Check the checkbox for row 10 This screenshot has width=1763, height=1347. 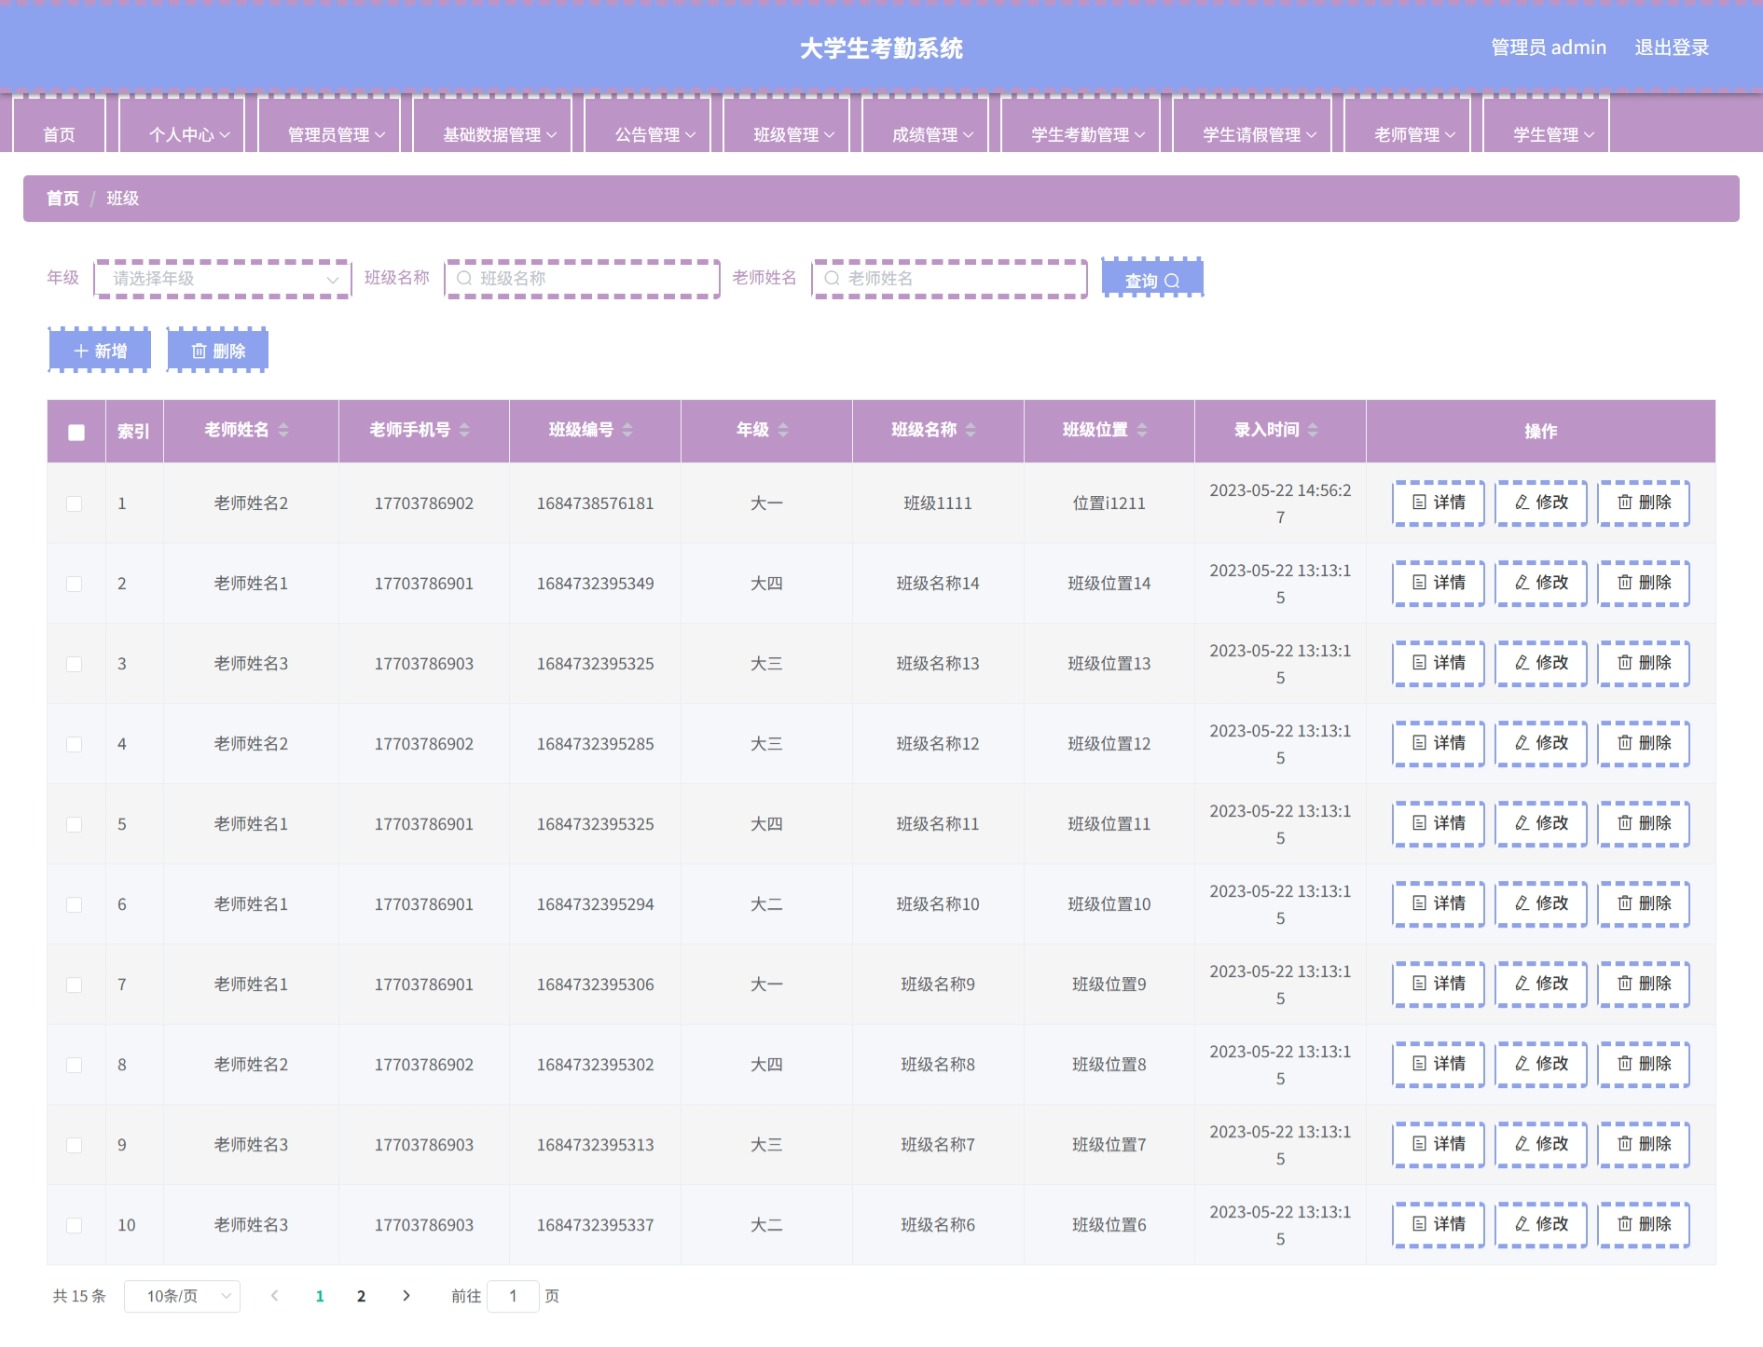tap(74, 1225)
